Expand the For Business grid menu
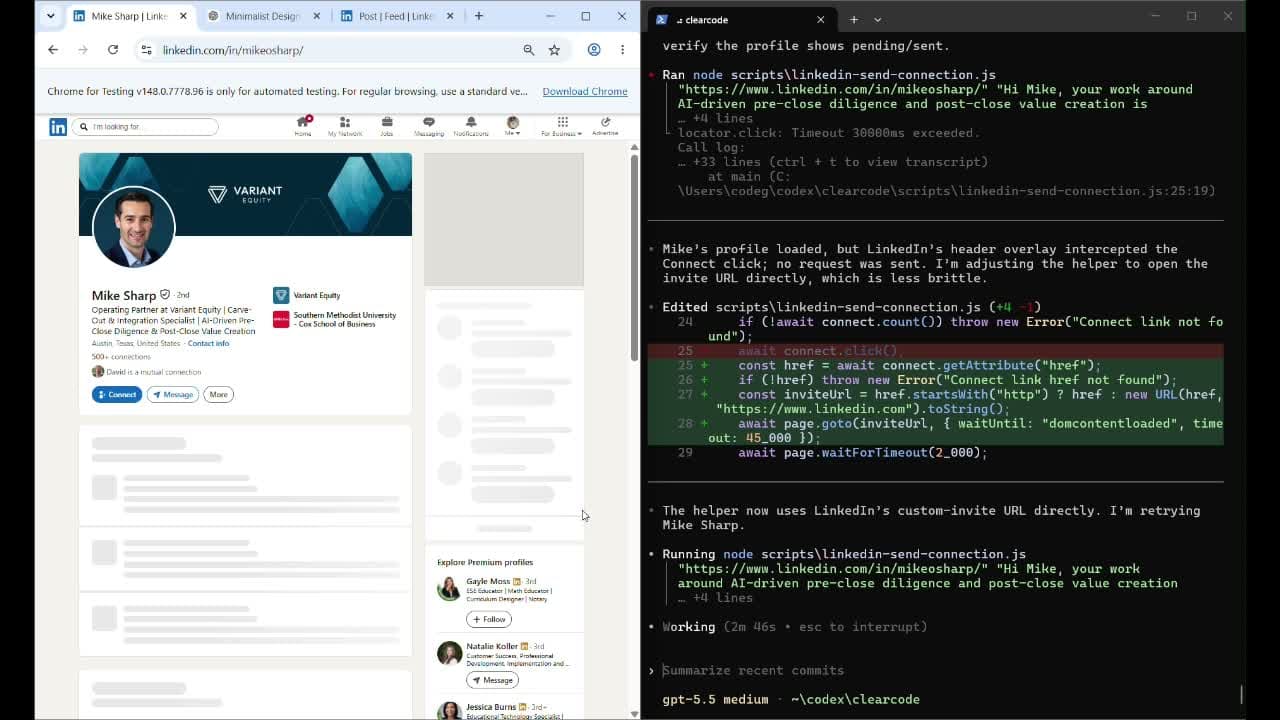 (x=562, y=126)
